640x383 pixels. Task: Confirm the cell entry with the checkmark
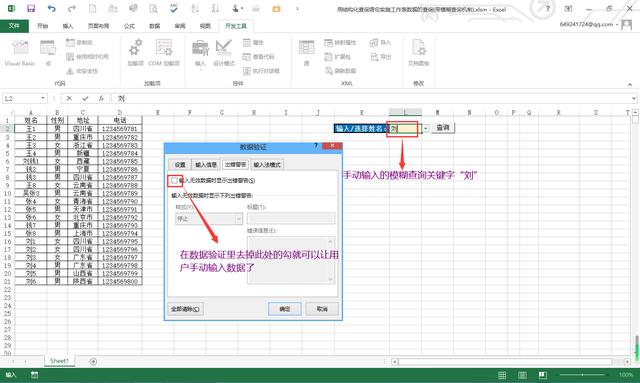[x=85, y=98]
